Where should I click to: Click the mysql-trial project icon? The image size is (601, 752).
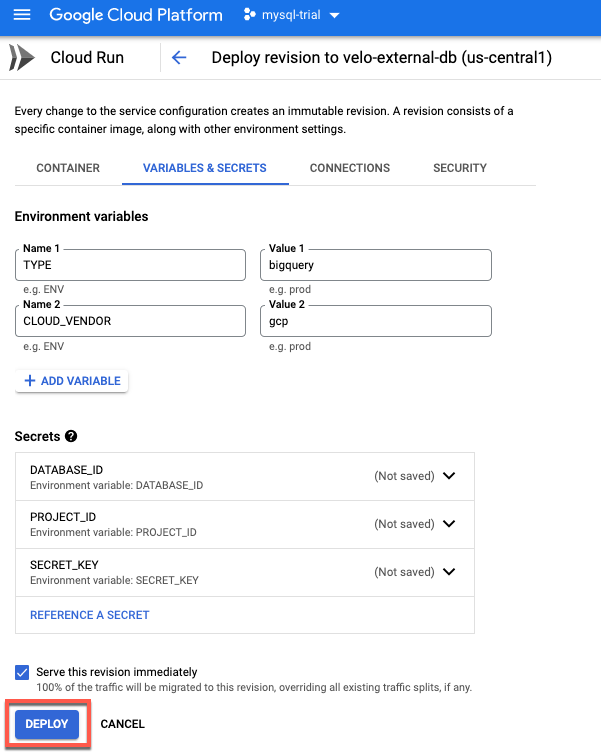pos(249,15)
